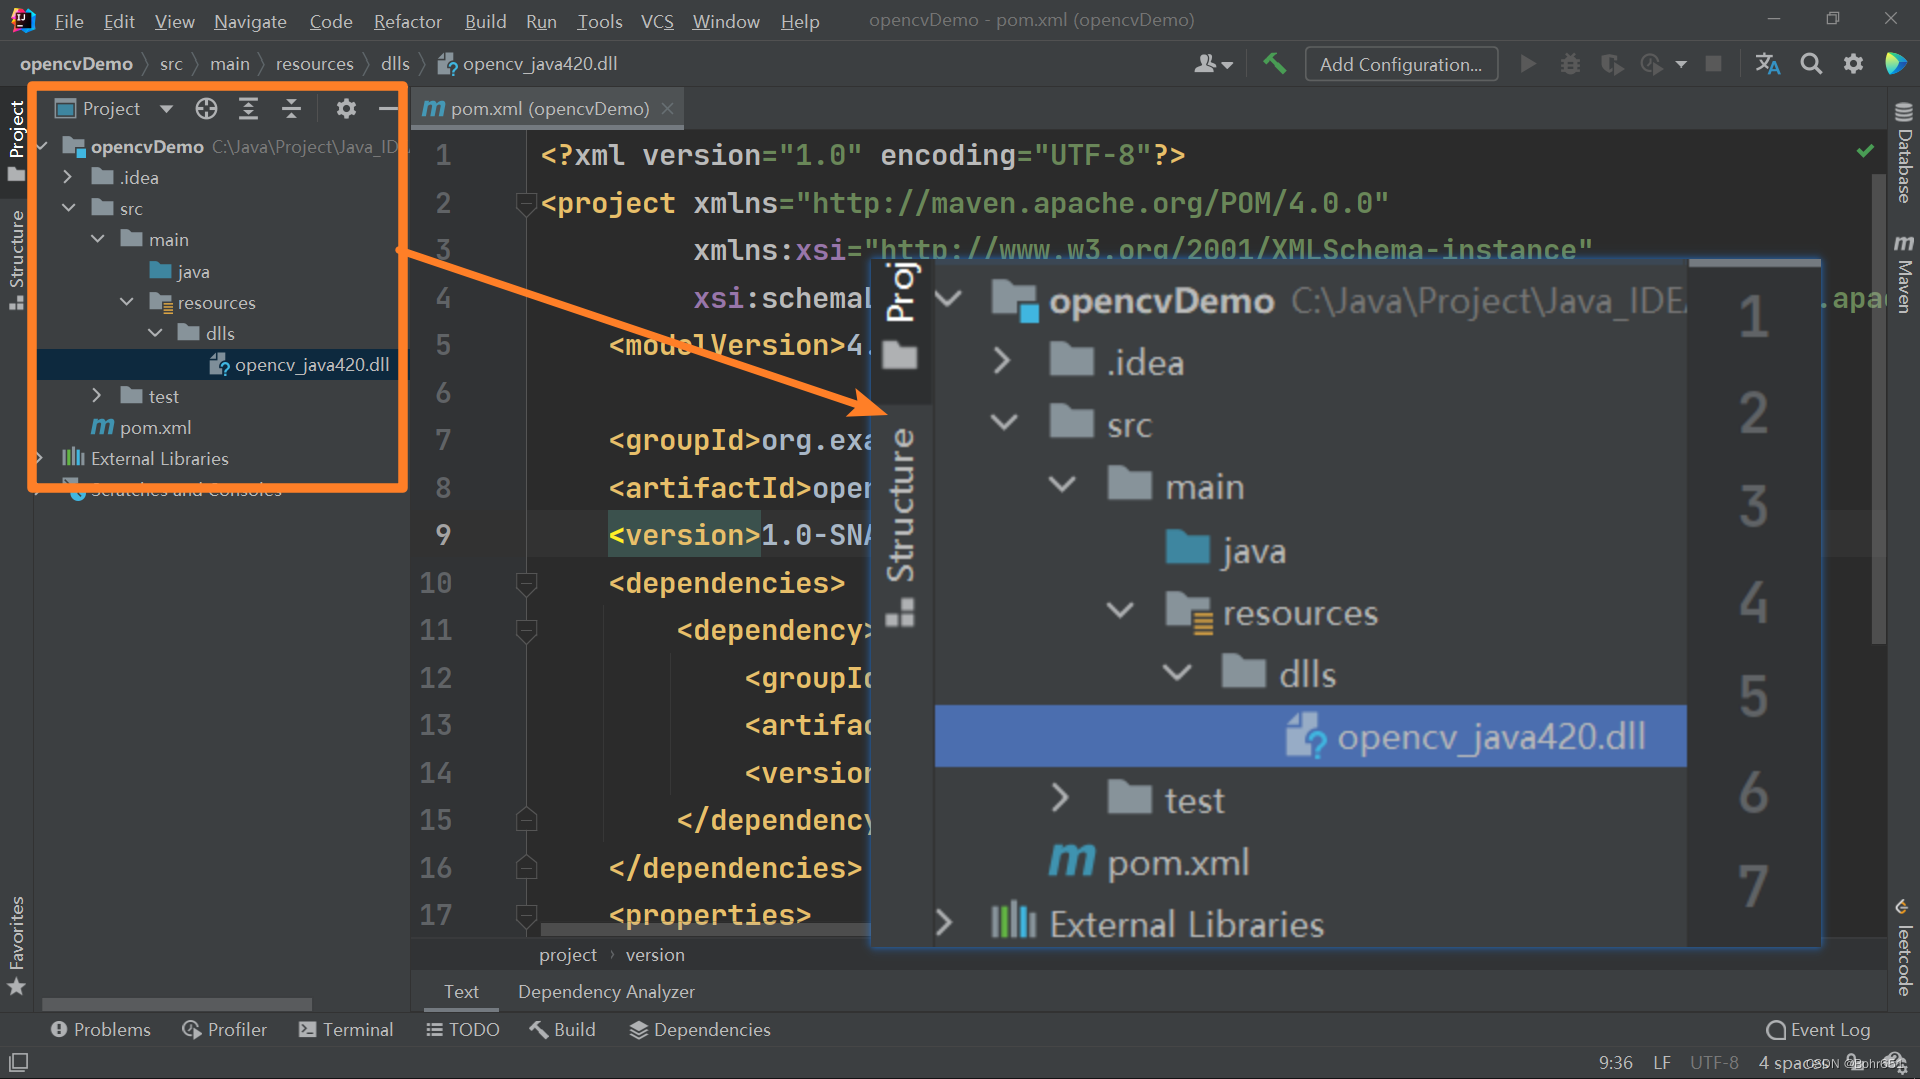1920x1079 pixels.
Task: Click the Debug bug icon
Action: pos(1570,64)
